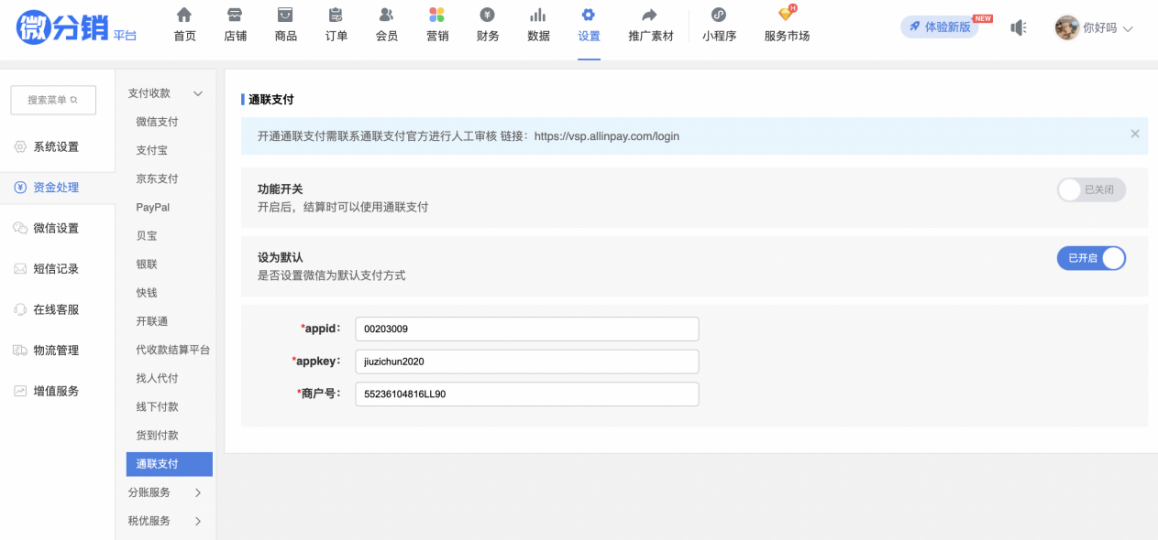Click the 订单 orders icon
The width and height of the screenshot is (1158, 540).
[336, 15]
